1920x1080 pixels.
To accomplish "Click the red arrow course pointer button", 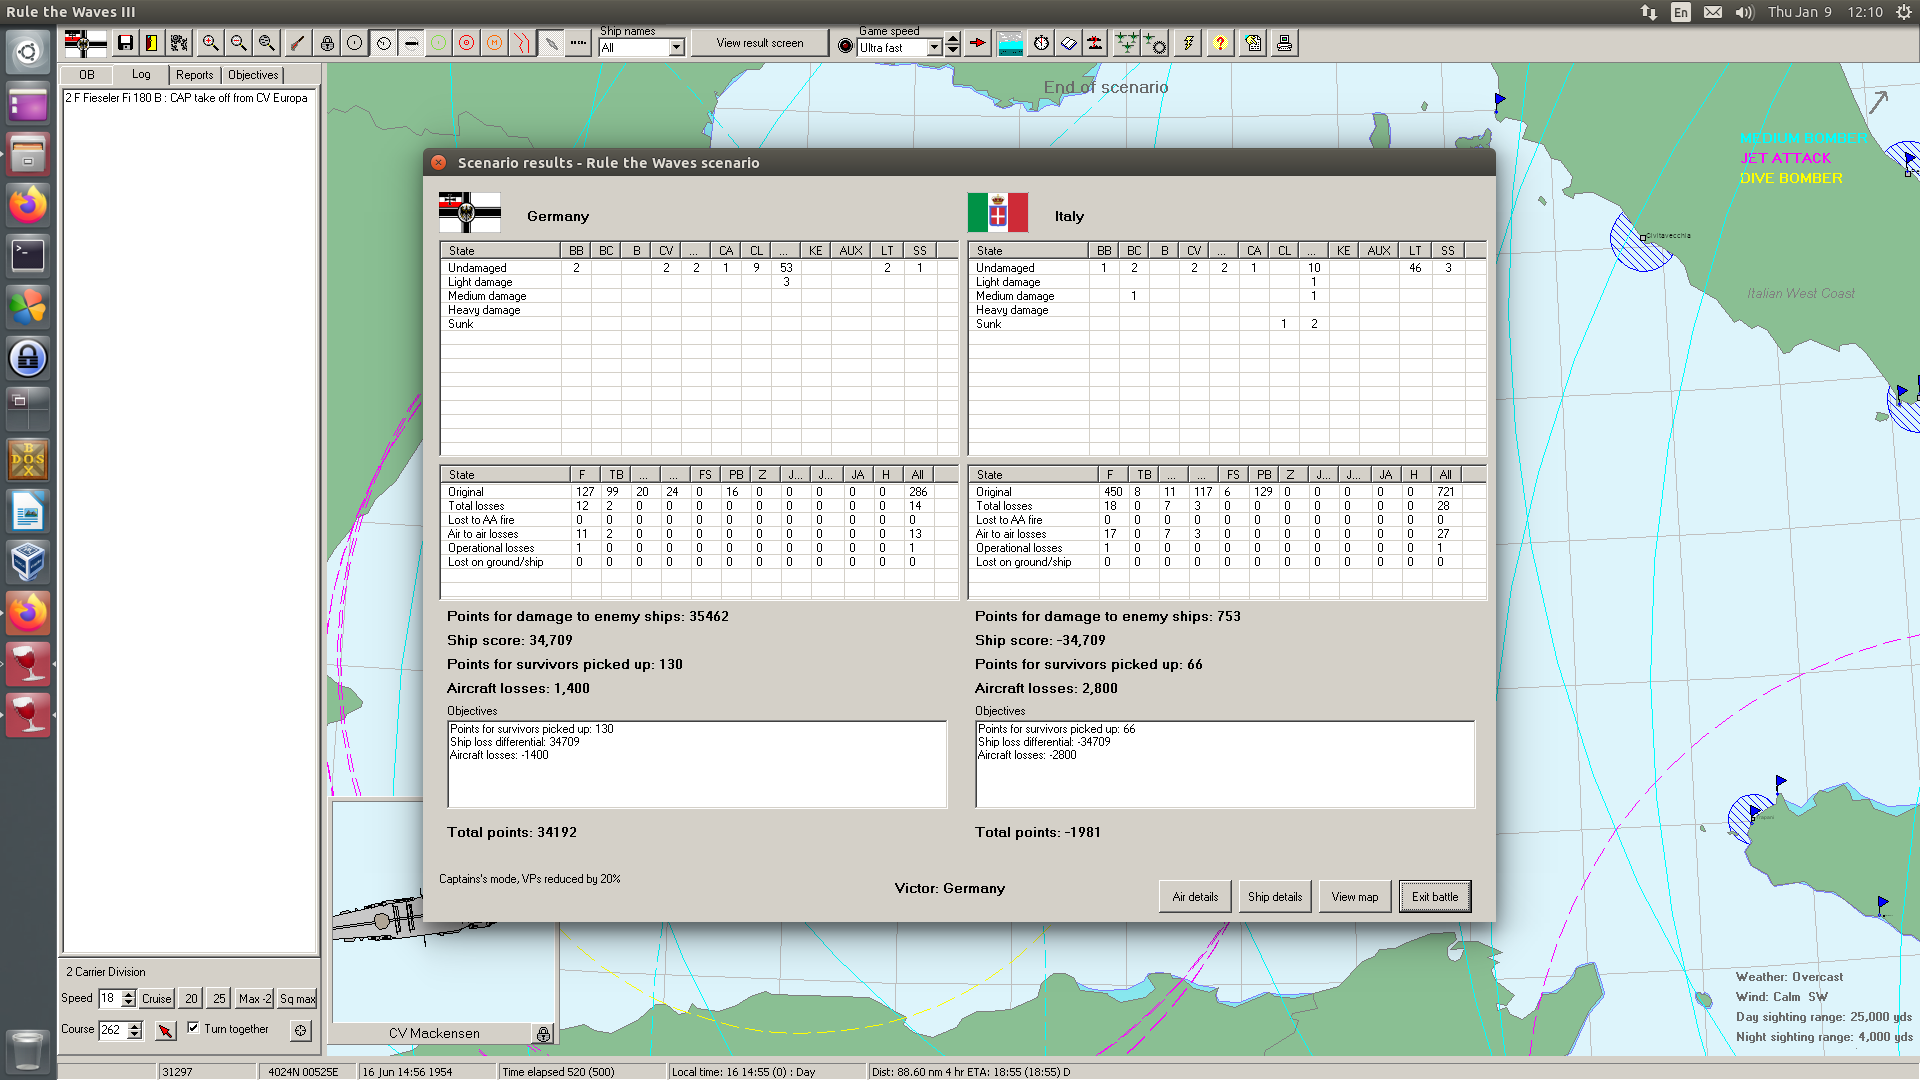I will point(166,1030).
